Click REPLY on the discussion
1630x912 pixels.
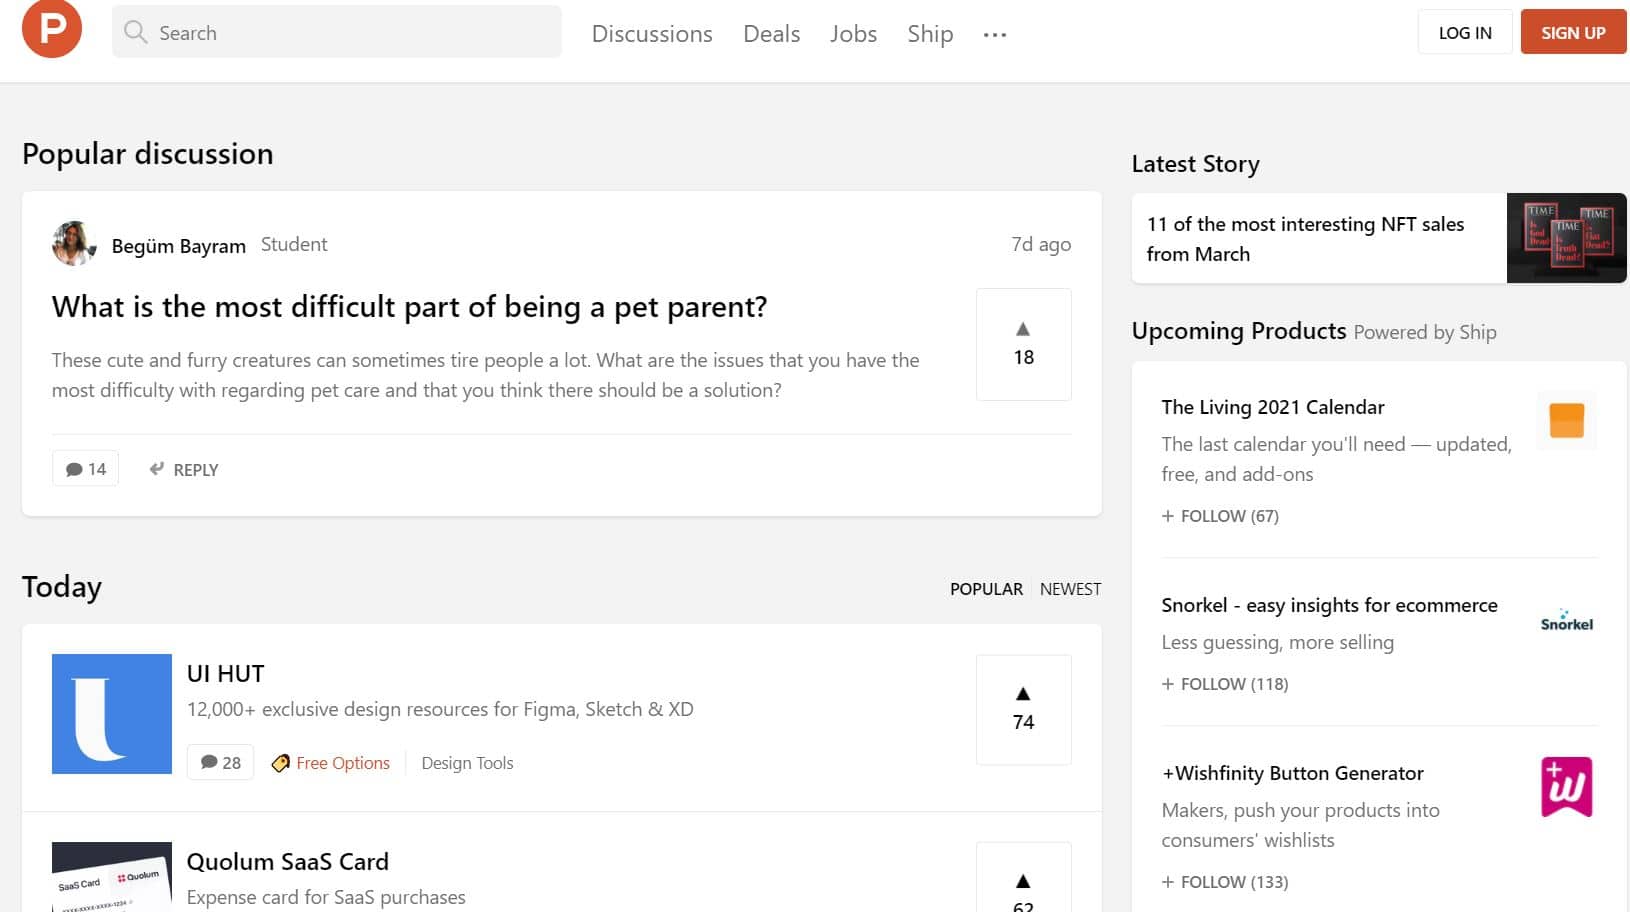point(184,469)
